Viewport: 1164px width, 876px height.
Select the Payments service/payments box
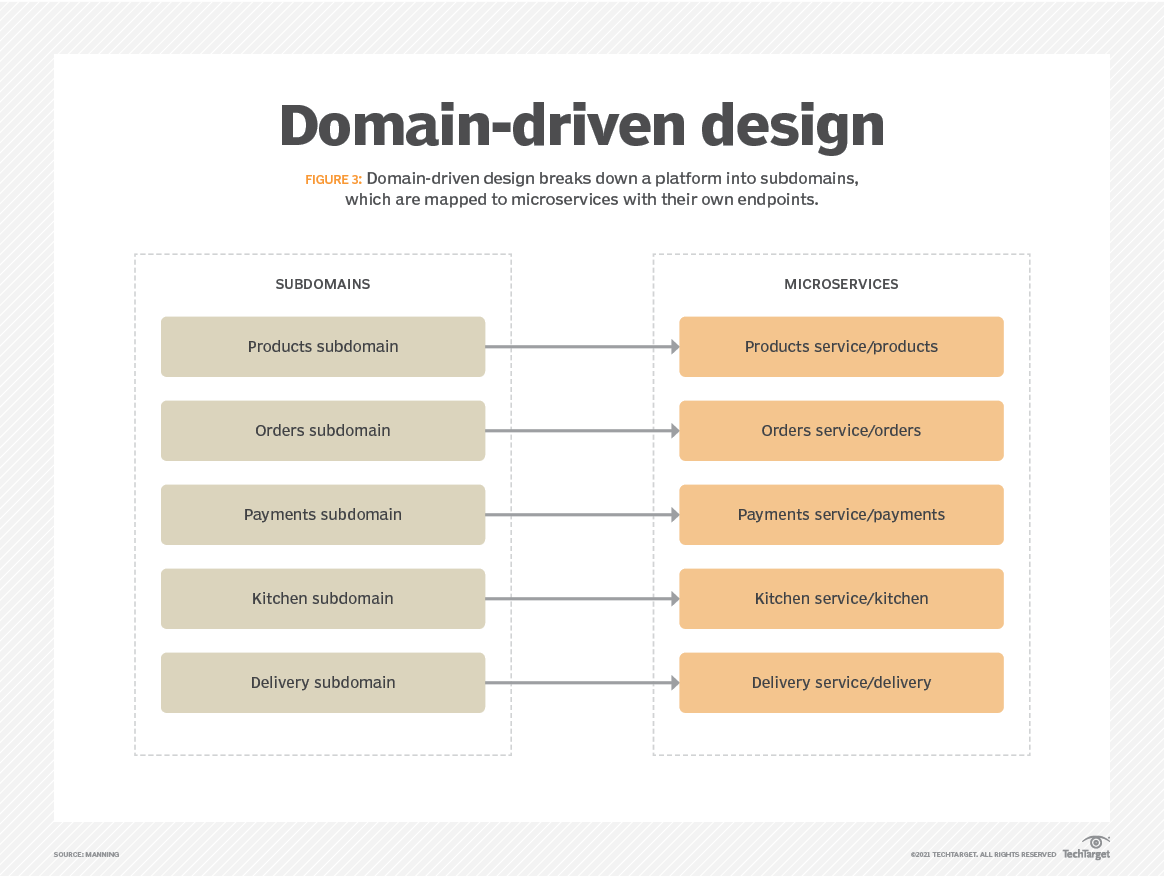coord(841,514)
